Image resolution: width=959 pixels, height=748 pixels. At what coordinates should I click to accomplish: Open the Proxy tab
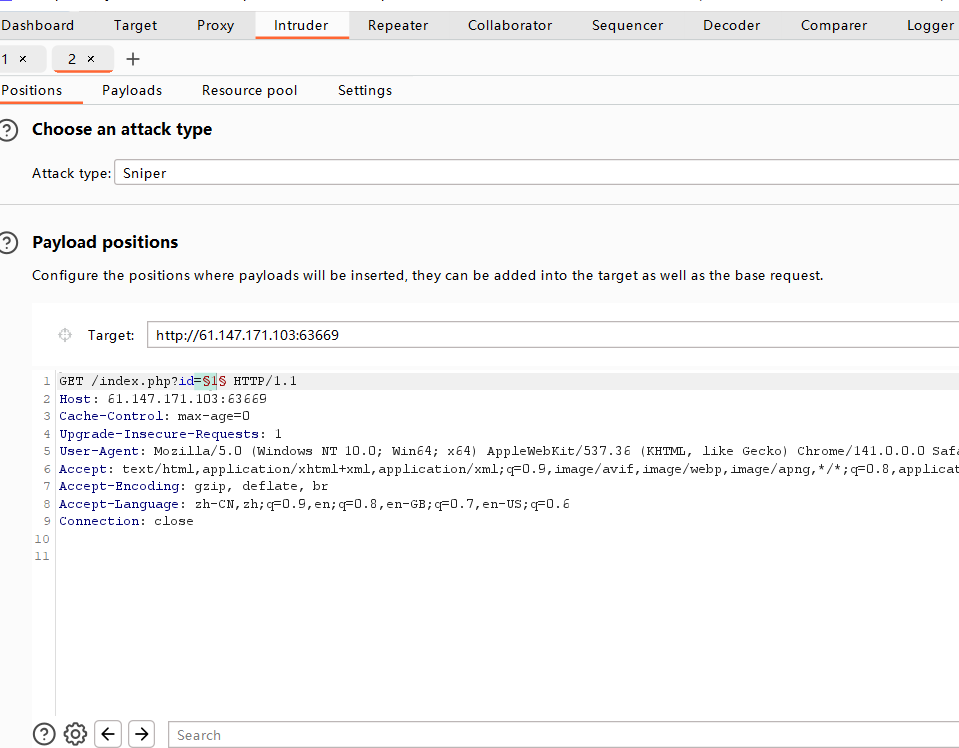click(x=215, y=25)
